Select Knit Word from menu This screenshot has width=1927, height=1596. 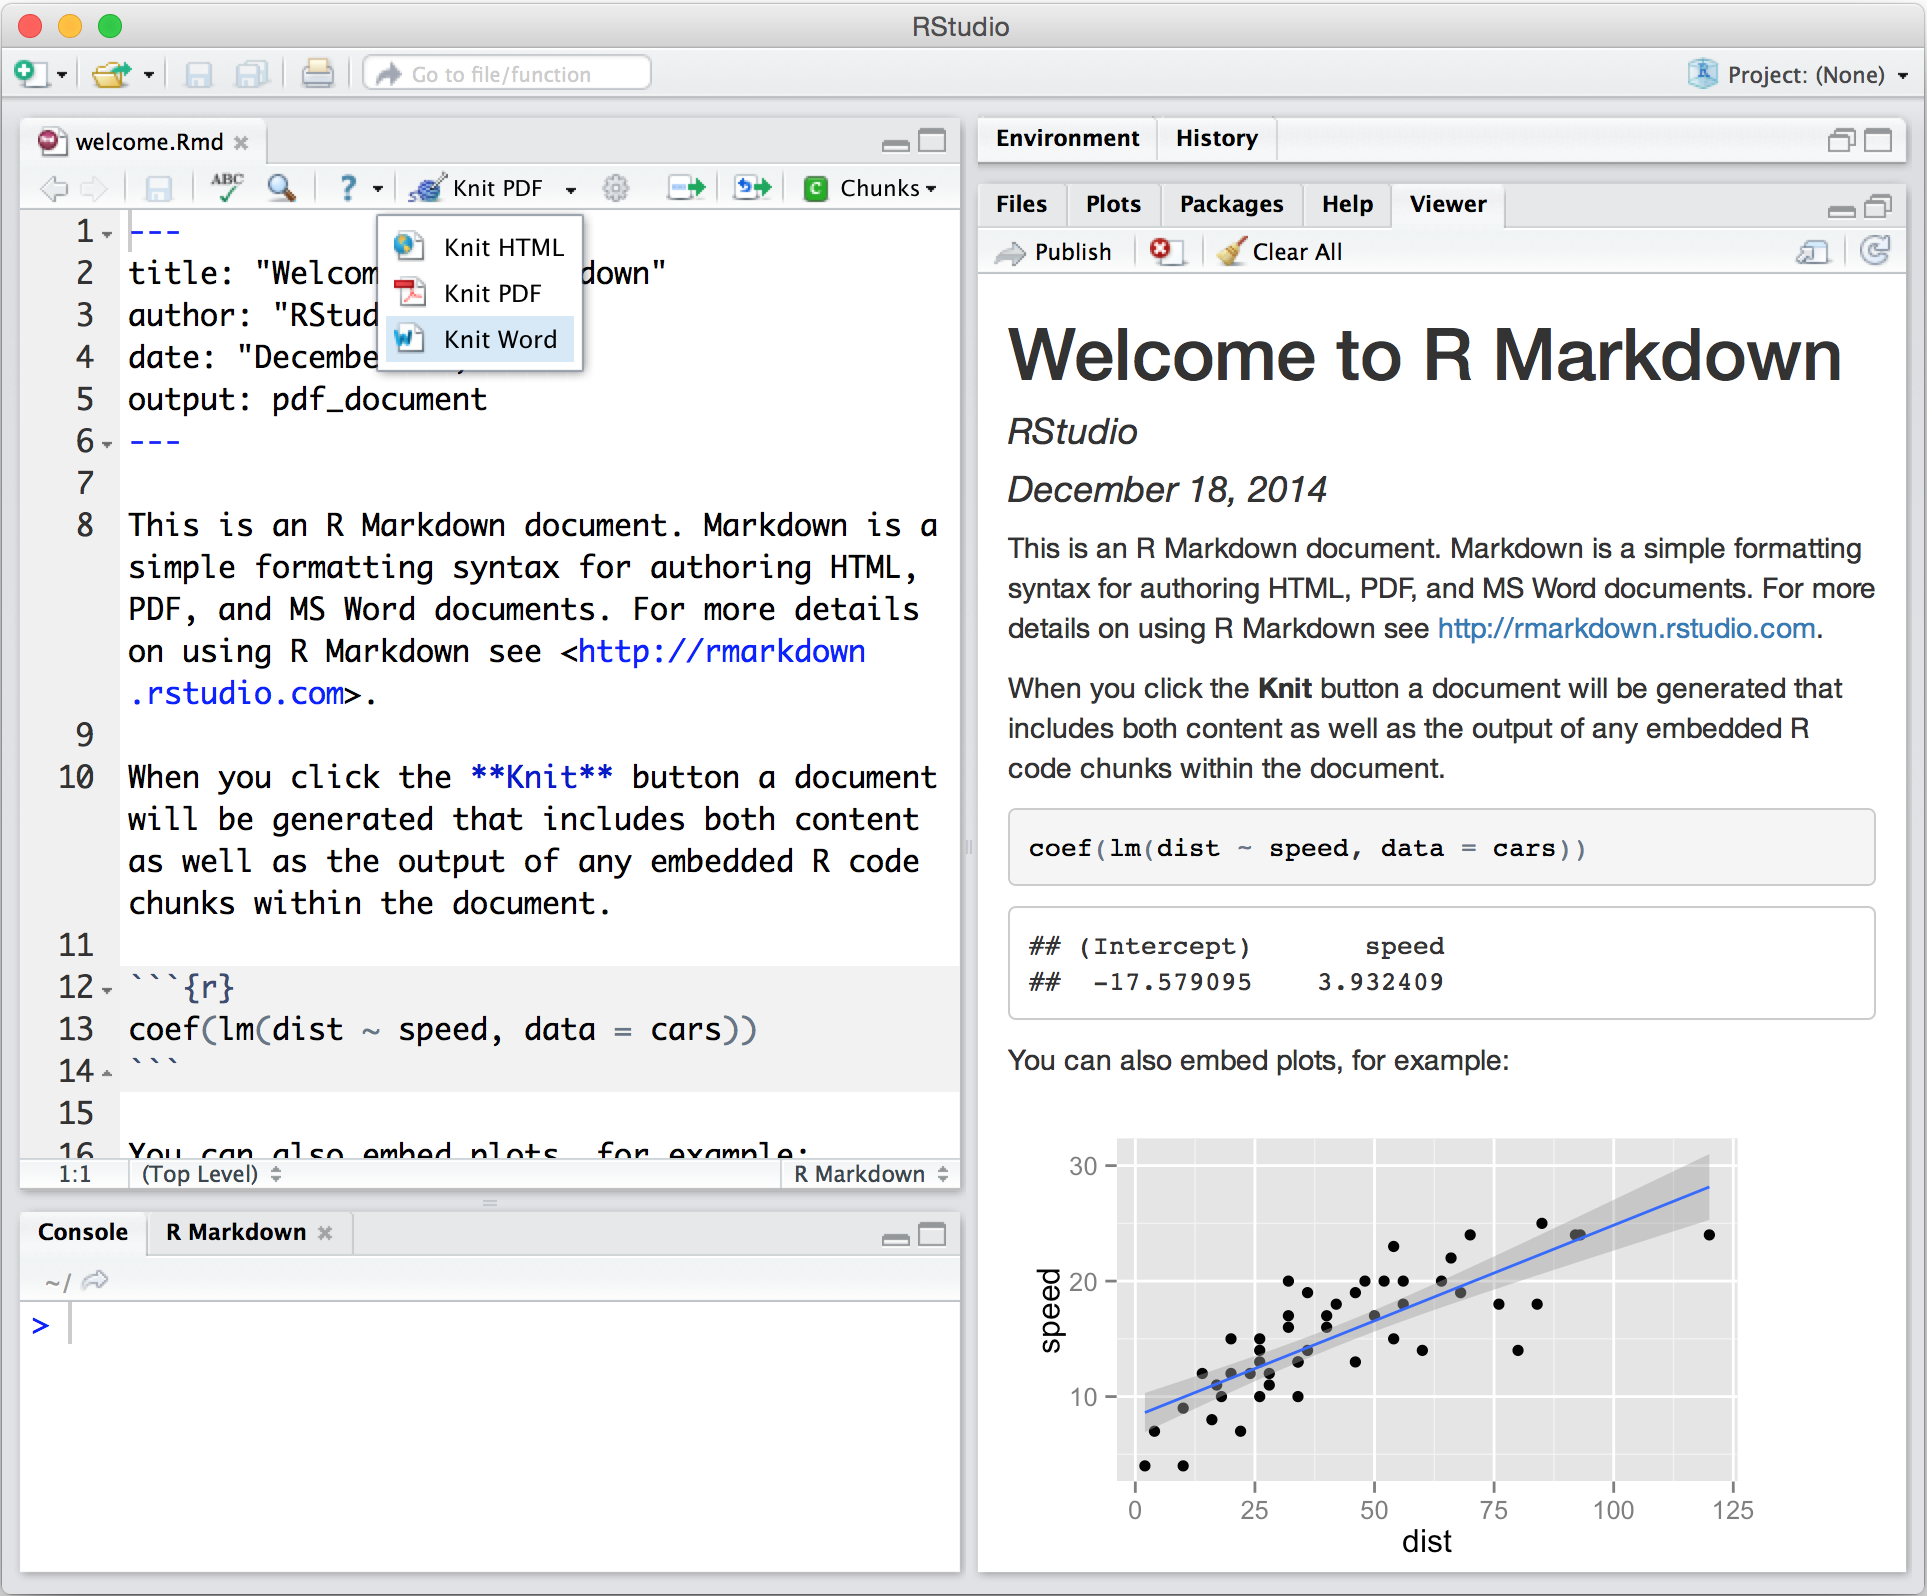pyautogui.click(x=499, y=339)
